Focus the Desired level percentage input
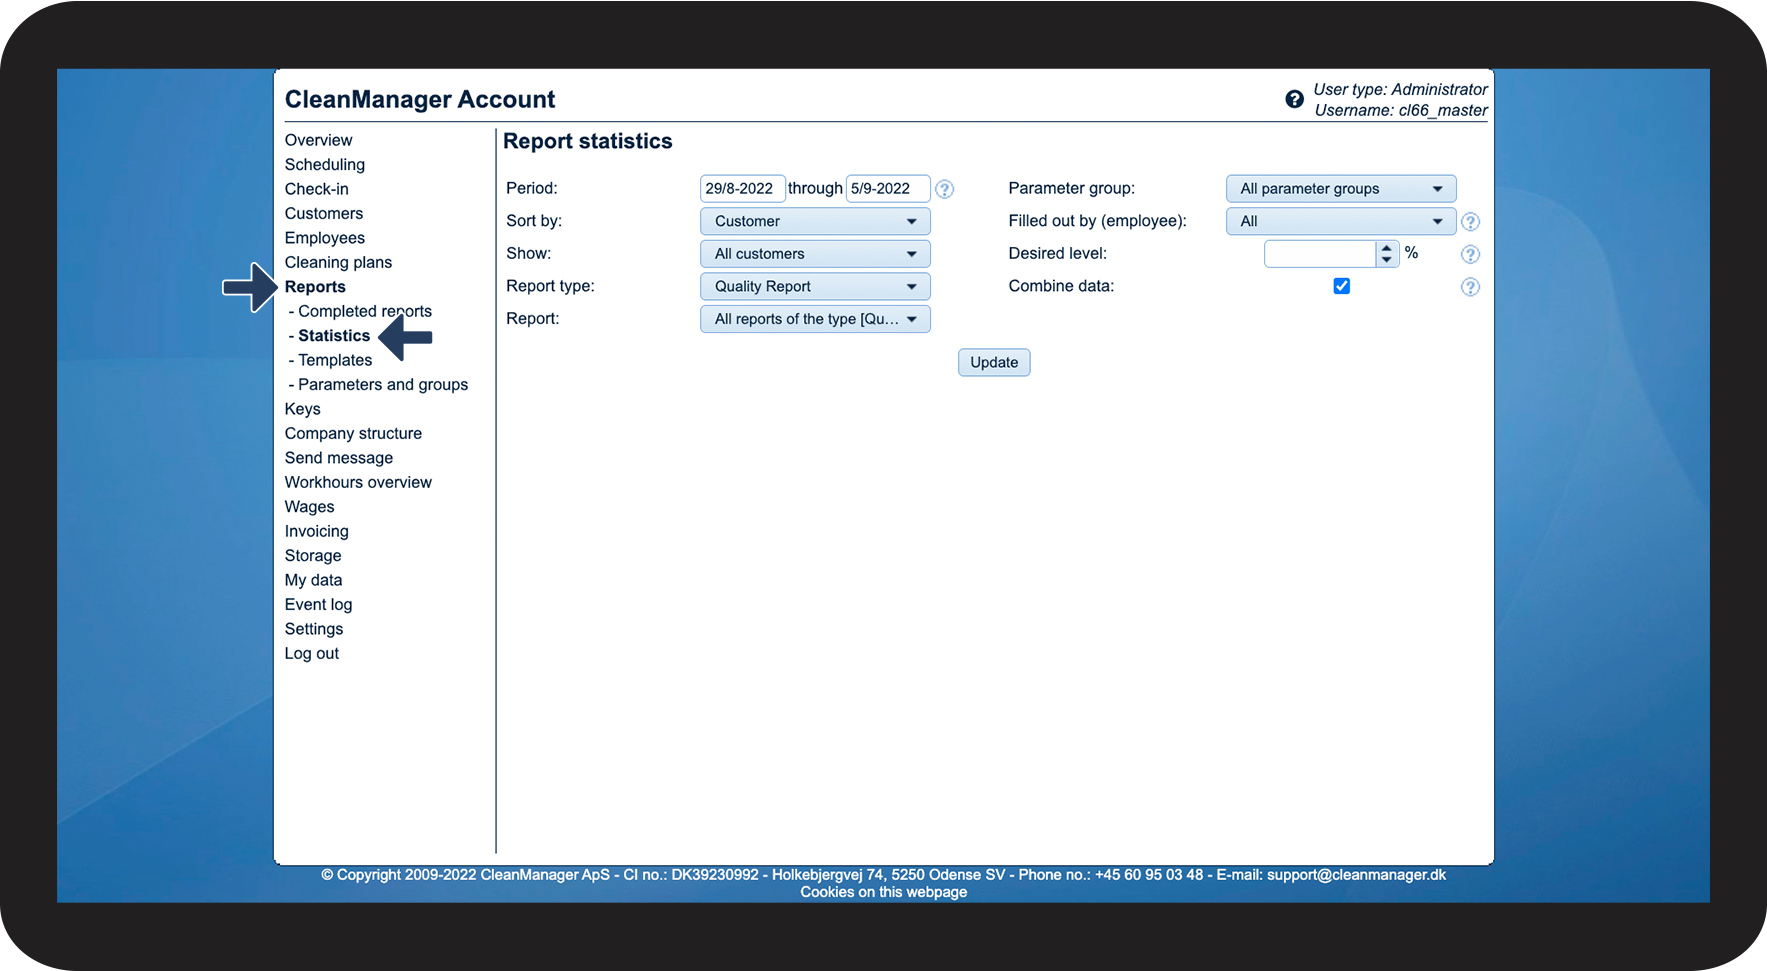The height and width of the screenshot is (971, 1767). (x=1320, y=254)
